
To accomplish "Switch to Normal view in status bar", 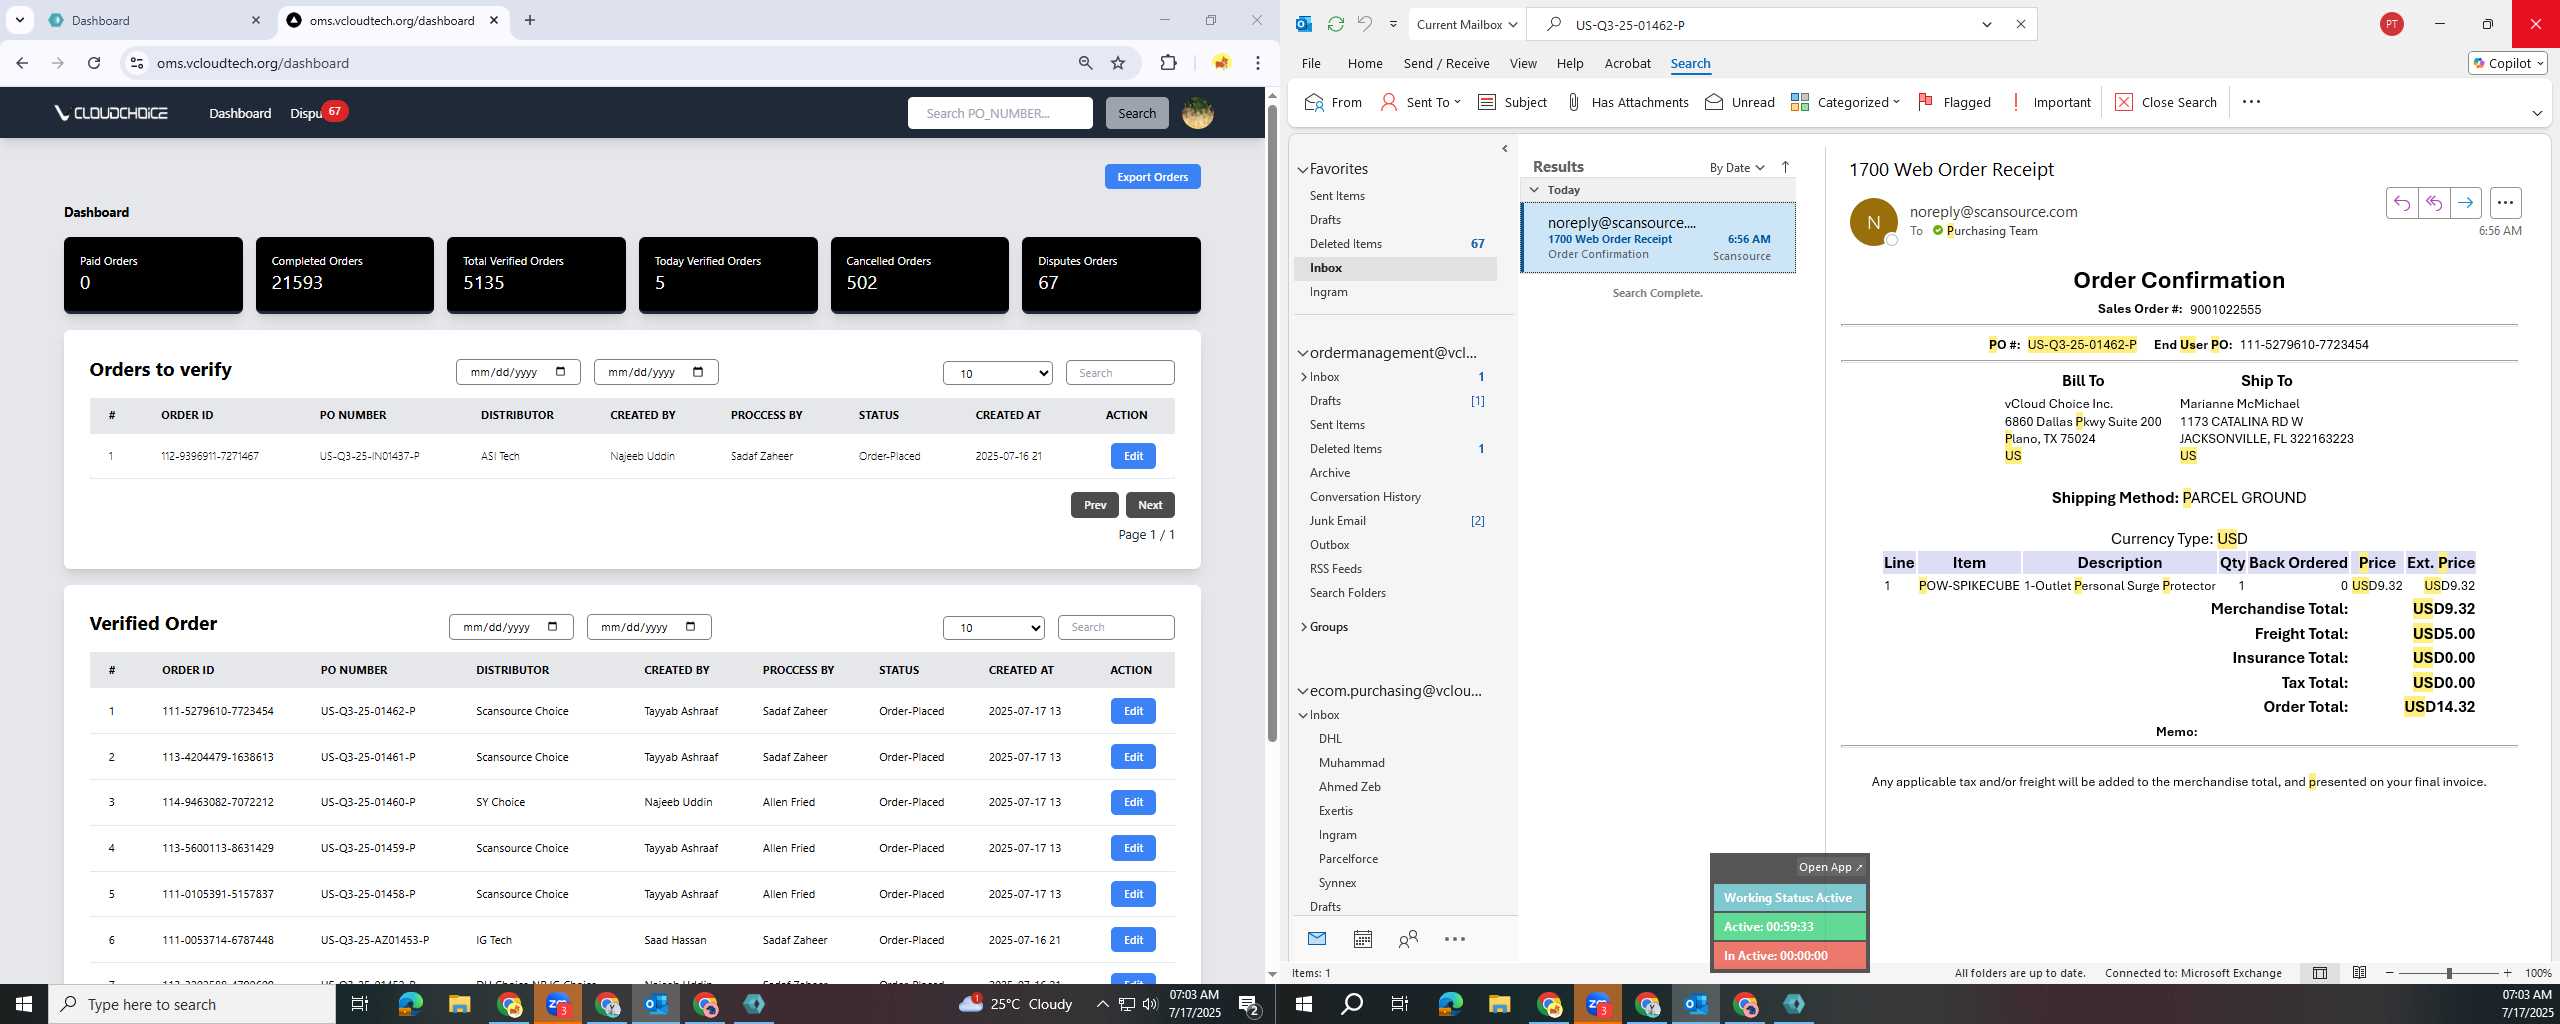I will coord(2319,973).
